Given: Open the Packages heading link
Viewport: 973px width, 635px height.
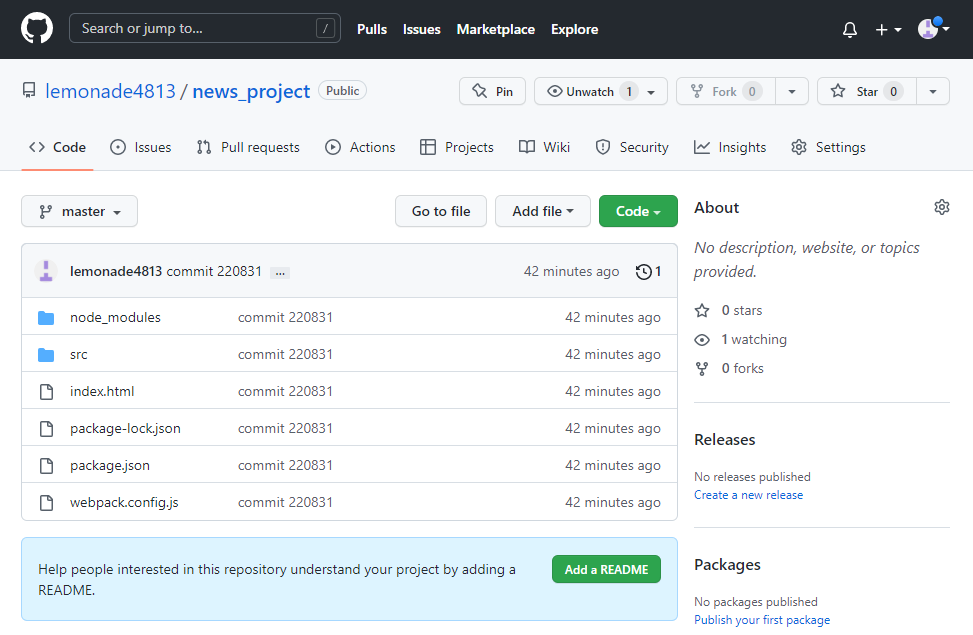Looking at the screenshot, I should [x=727, y=565].
